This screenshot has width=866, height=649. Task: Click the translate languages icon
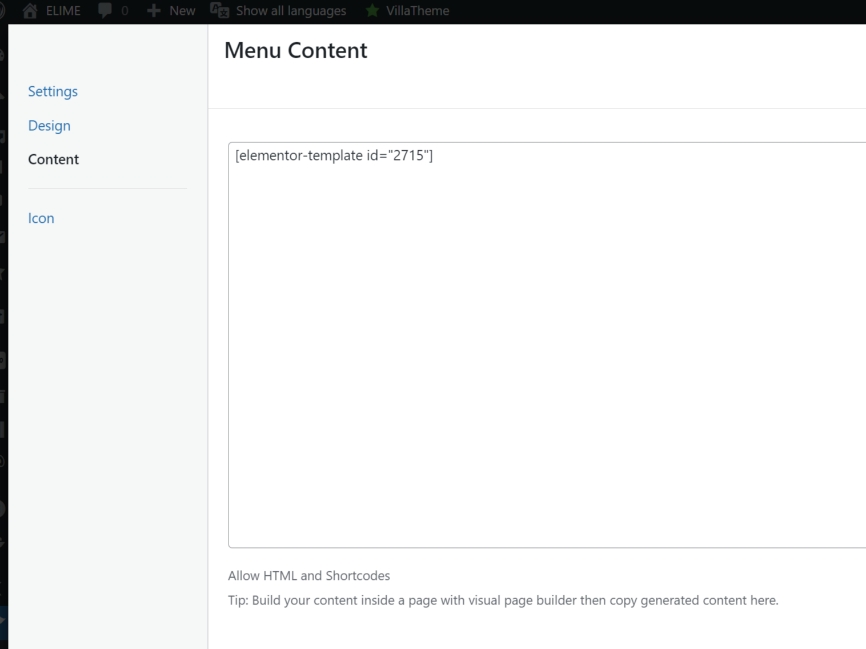[220, 11]
